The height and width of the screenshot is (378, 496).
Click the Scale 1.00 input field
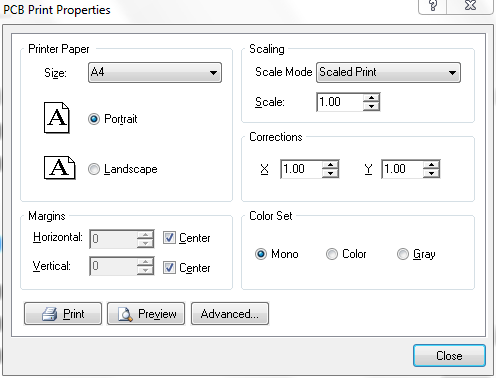[340, 102]
